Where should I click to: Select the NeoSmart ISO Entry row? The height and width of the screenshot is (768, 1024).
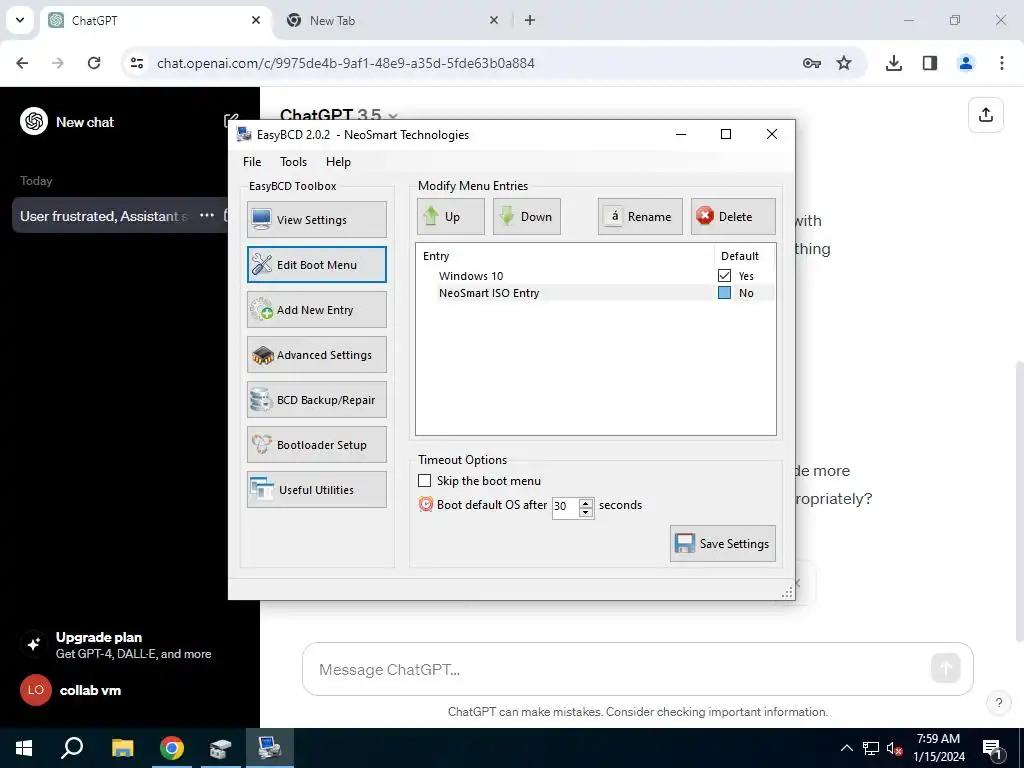click(x=595, y=293)
